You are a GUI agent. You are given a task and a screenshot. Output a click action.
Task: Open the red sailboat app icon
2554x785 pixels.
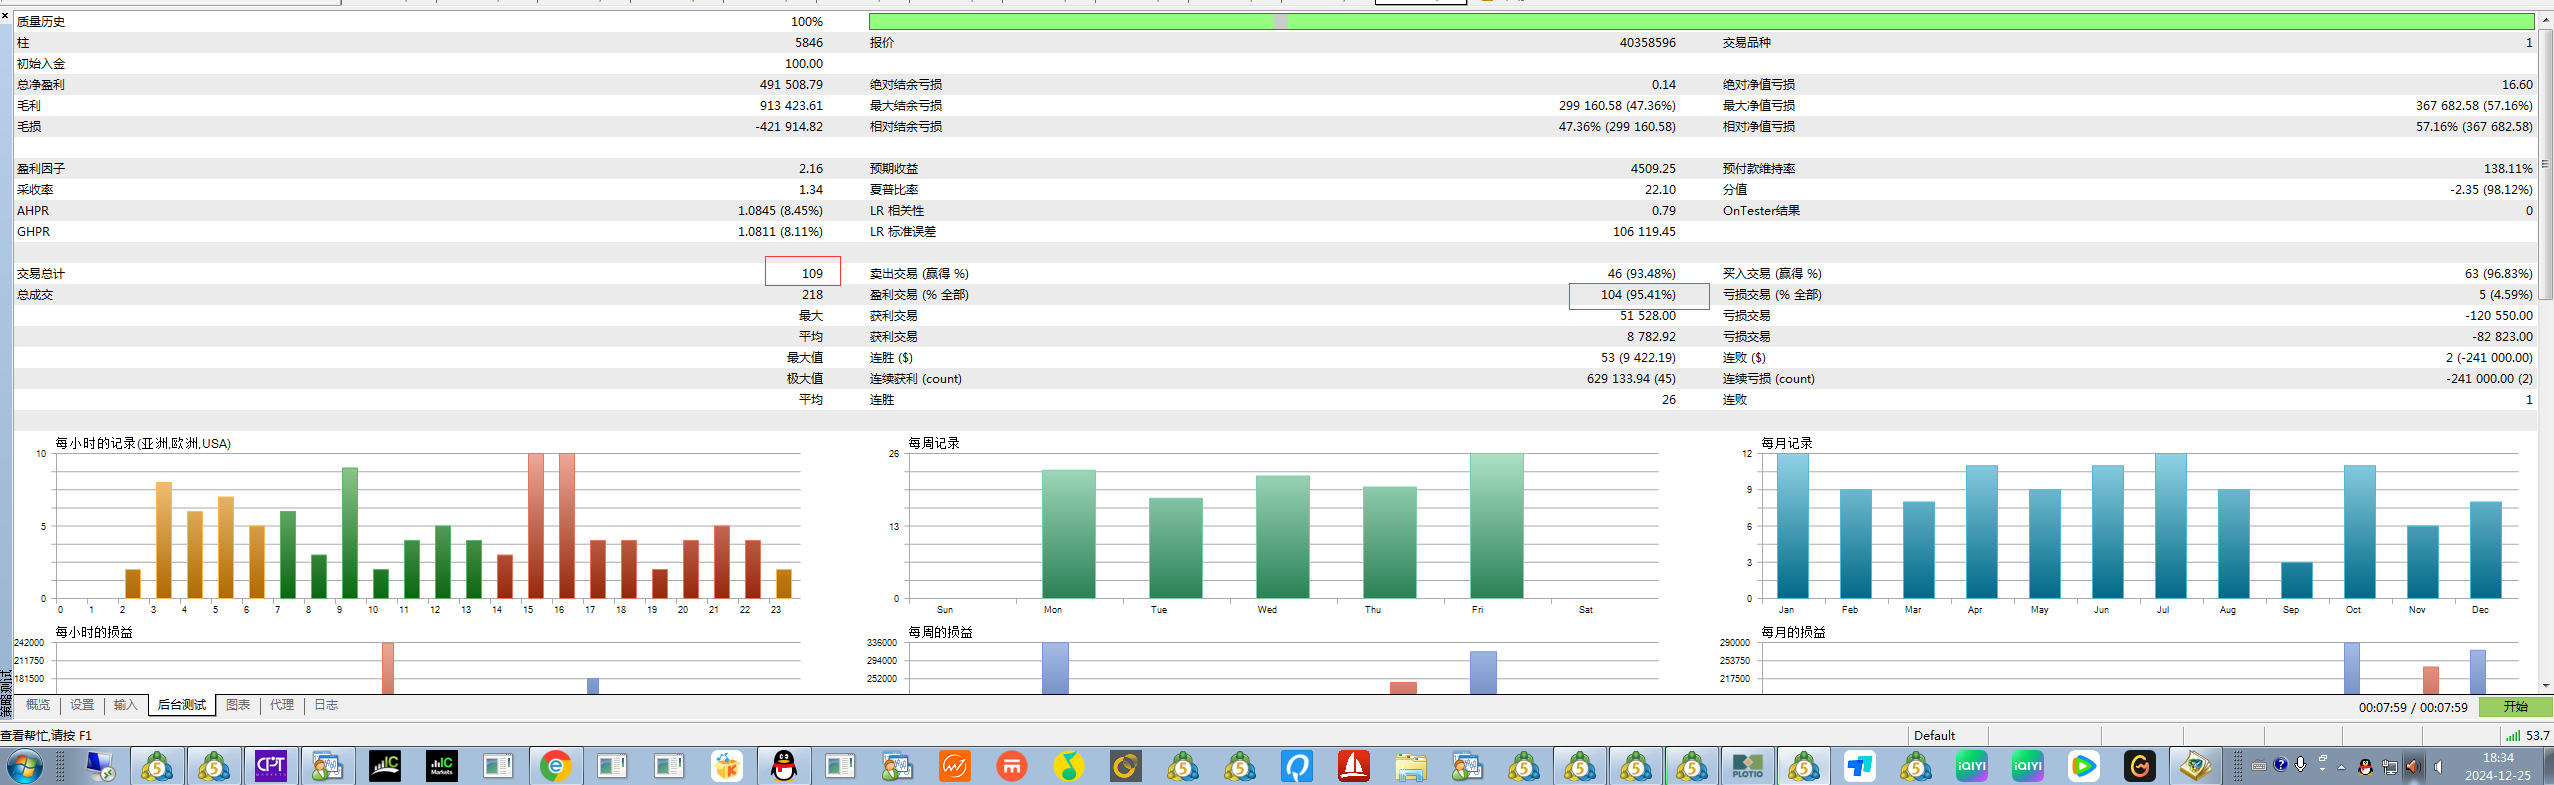tap(1353, 767)
